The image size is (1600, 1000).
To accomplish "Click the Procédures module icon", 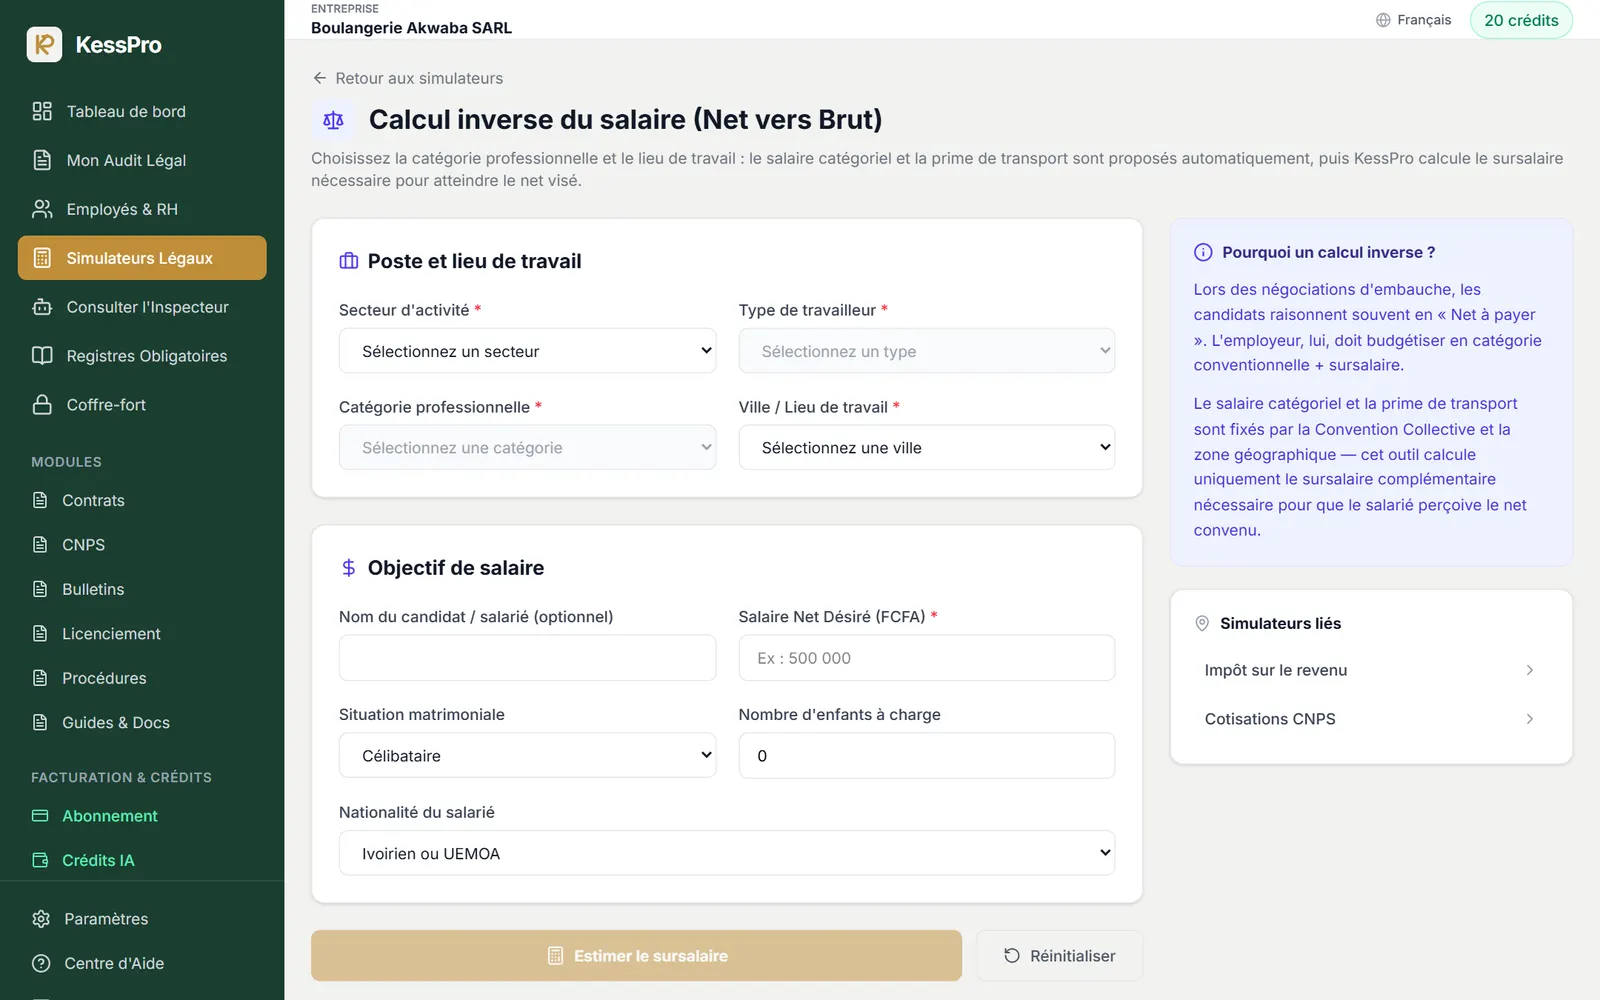I will 40,678.
